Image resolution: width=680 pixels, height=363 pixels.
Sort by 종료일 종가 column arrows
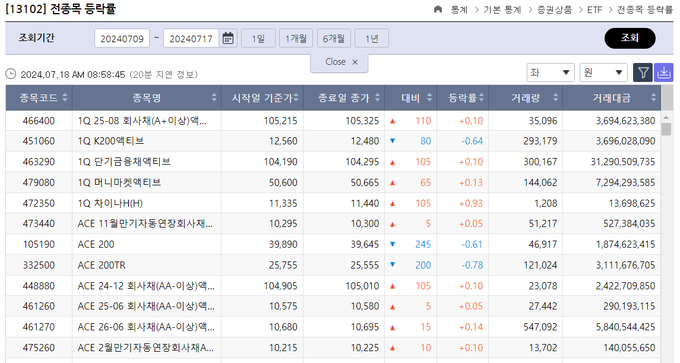(x=377, y=98)
